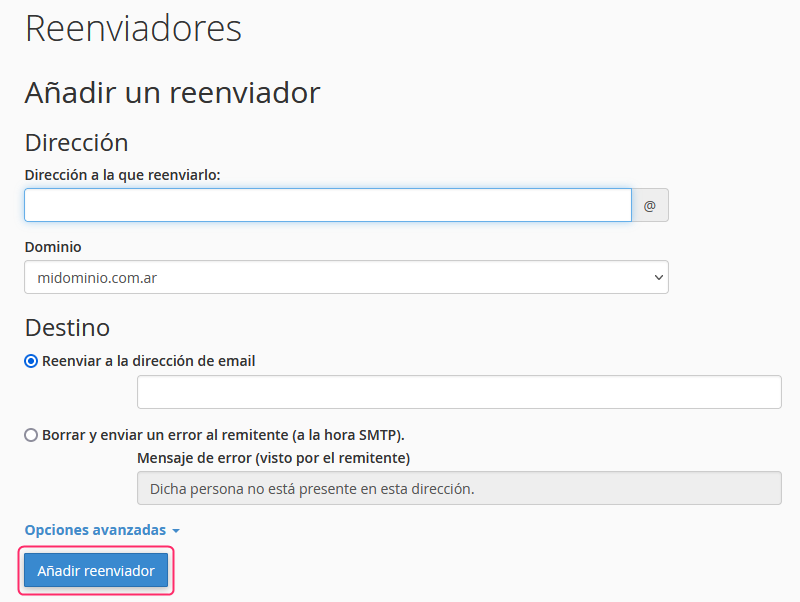Click the 'Reenviar a la dirección de email' label text
Viewport: 800px width, 602px height.
click(x=148, y=361)
